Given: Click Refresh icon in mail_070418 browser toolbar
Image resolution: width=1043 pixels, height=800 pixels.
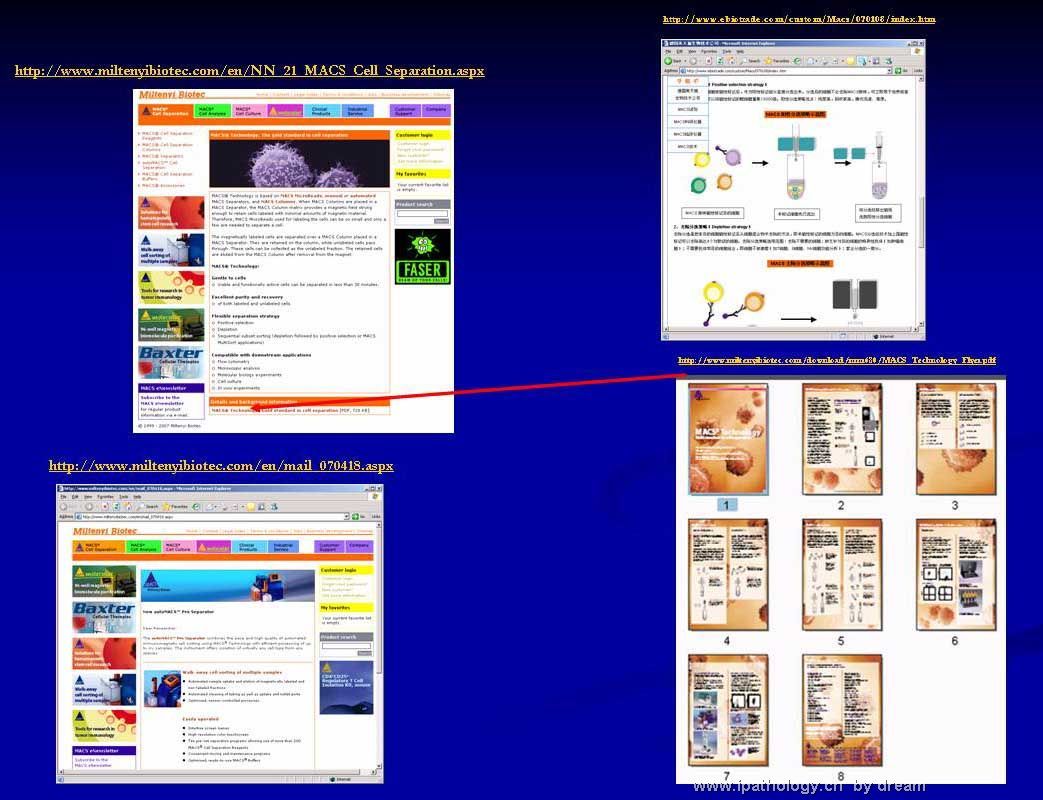Looking at the screenshot, I should coord(116,507).
